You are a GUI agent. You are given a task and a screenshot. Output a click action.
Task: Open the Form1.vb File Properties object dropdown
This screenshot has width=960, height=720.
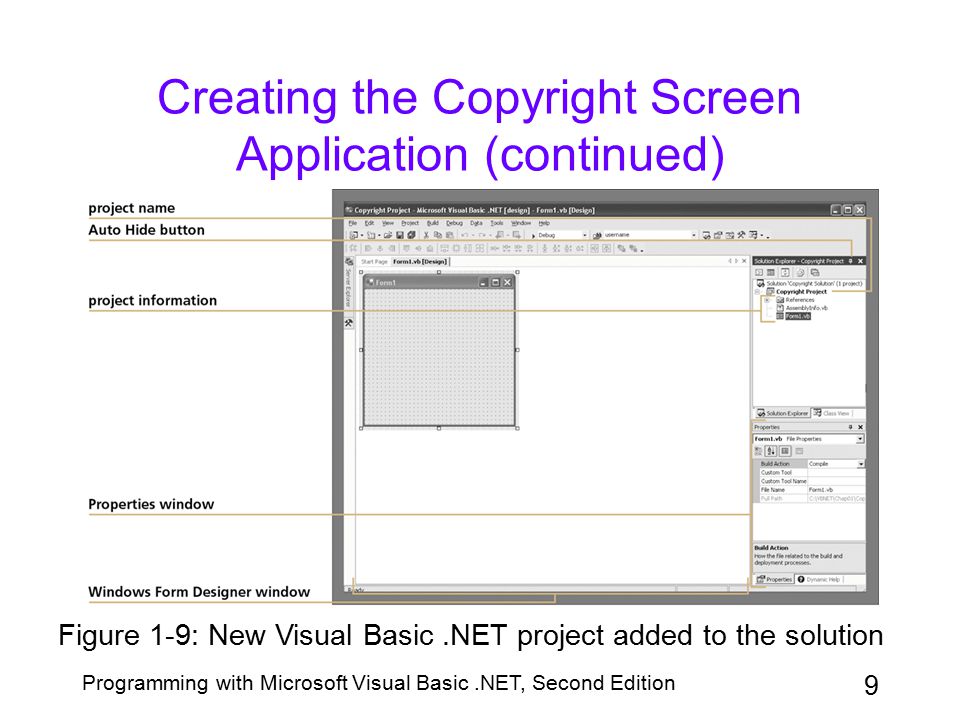pyautogui.click(x=860, y=438)
